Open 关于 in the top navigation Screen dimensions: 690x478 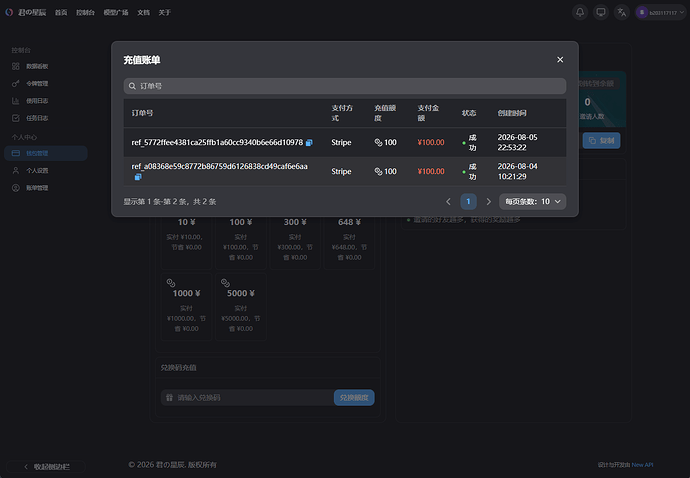165,13
